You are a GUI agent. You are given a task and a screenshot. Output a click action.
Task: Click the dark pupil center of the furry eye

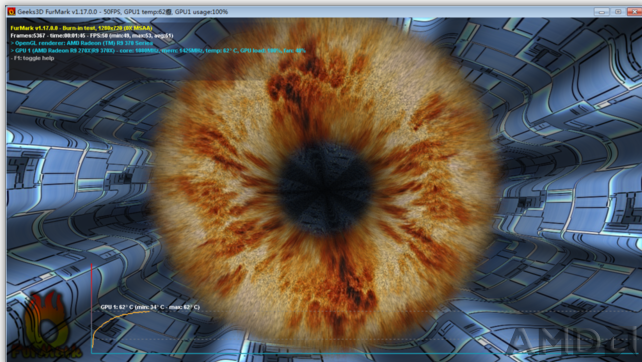tap(326, 187)
